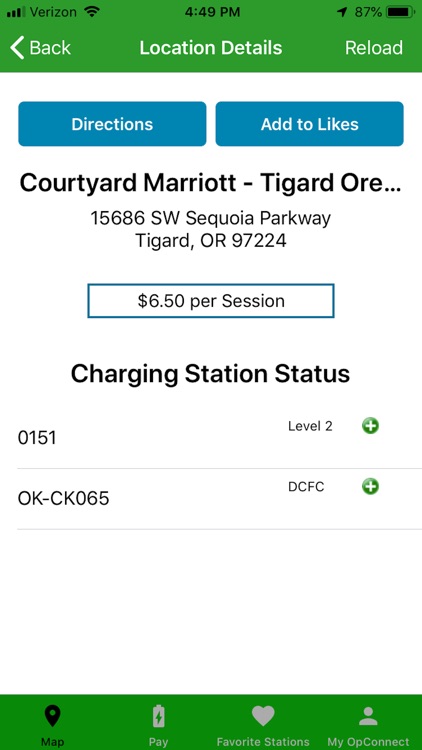Tap the Wi-Fi status icon
422x750 pixels.
[91, 11]
